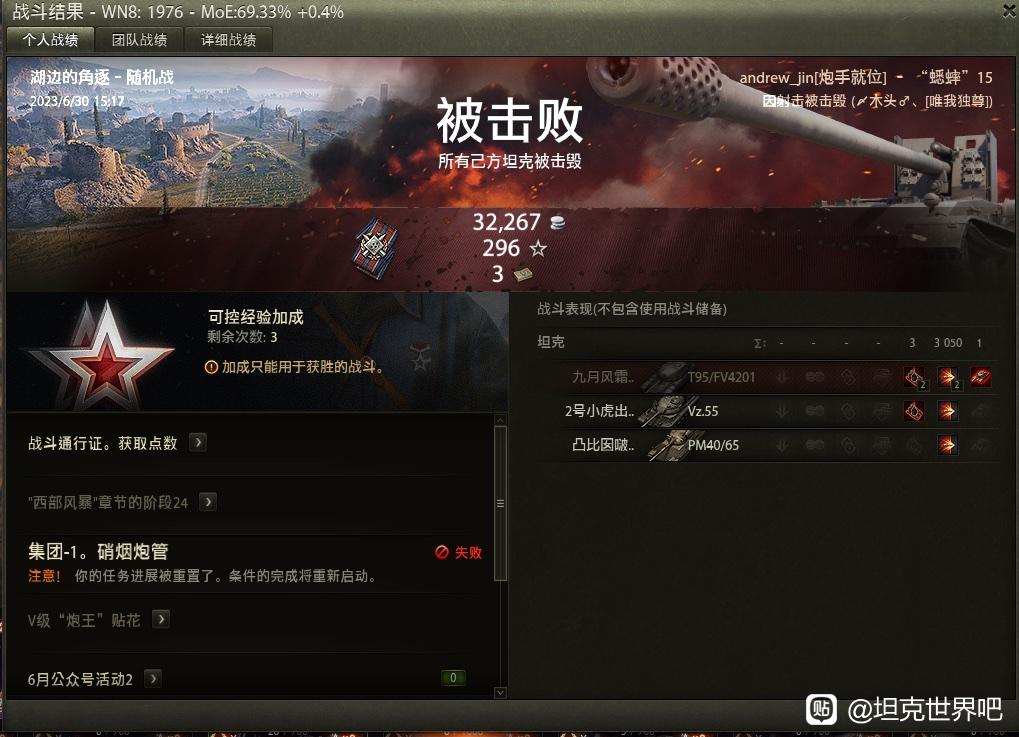The height and width of the screenshot is (737, 1019).
Task: Click Vz.55 damage dealt icon
Action: click(x=948, y=411)
